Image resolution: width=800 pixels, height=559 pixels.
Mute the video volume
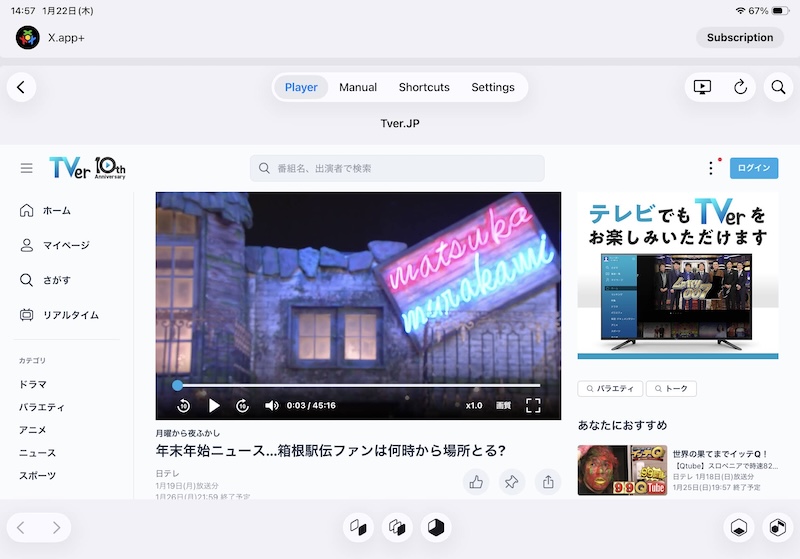point(271,405)
